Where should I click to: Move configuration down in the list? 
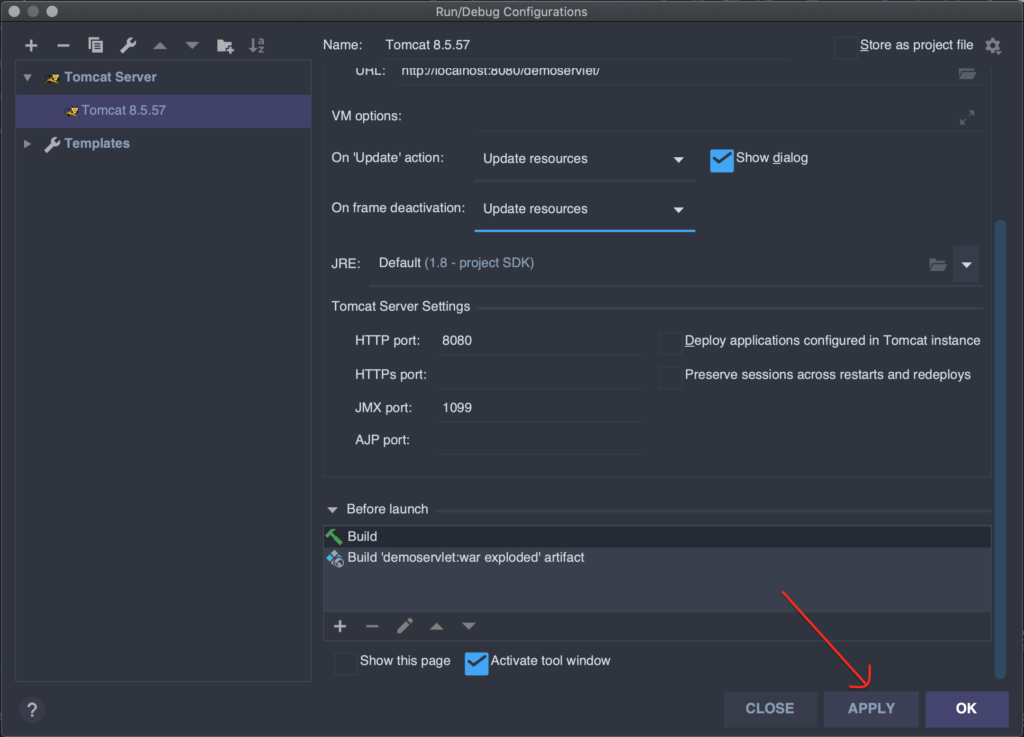(192, 46)
